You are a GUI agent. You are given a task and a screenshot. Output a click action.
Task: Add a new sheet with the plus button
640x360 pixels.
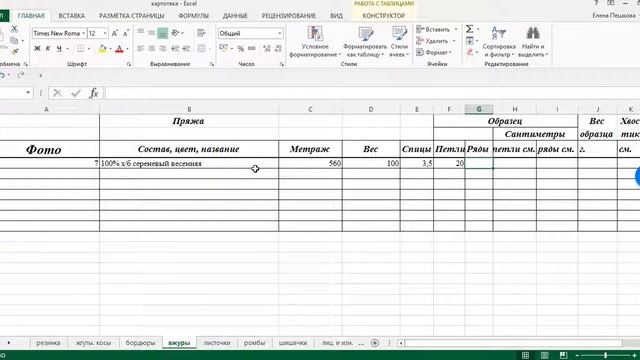pyautogui.click(x=375, y=343)
